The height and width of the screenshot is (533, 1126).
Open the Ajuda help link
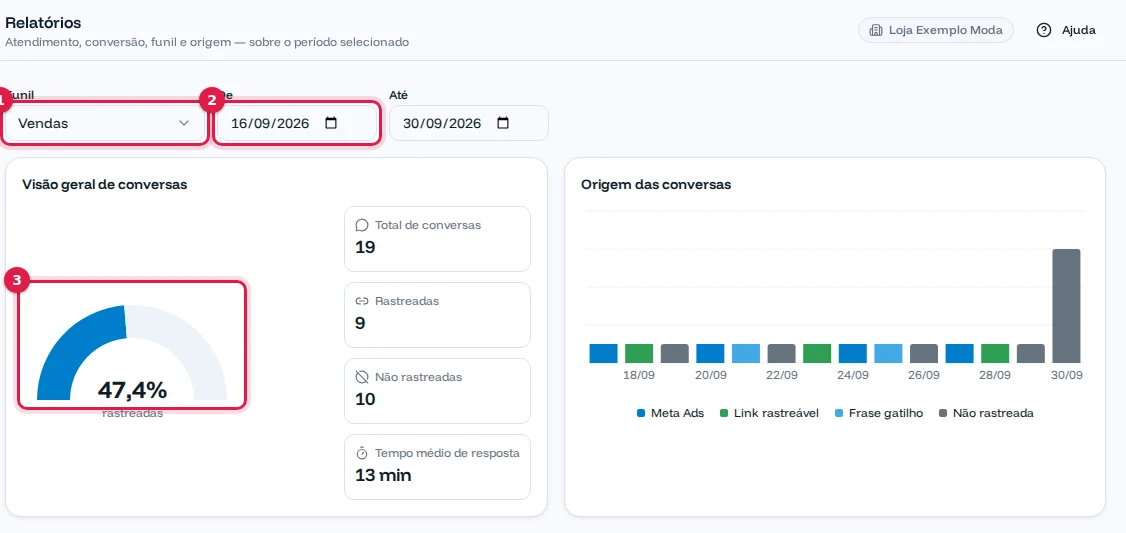tap(1066, 30)
